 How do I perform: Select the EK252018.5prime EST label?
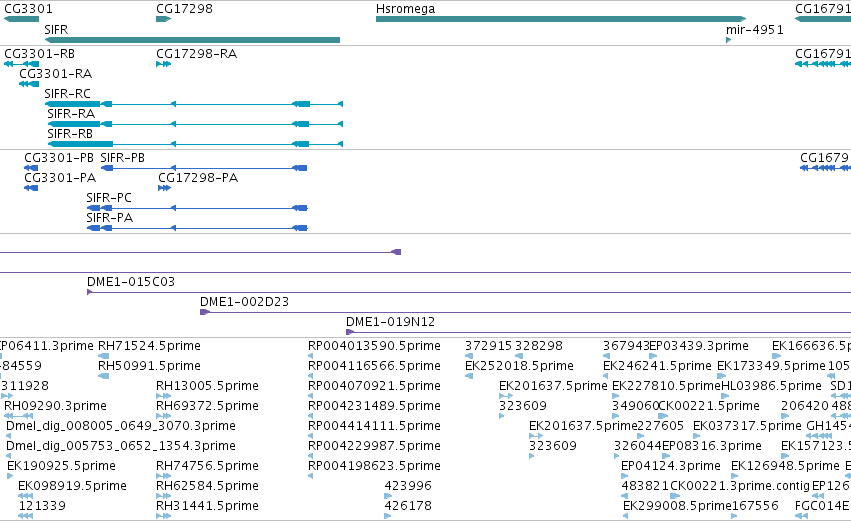[x=519, y=366]
